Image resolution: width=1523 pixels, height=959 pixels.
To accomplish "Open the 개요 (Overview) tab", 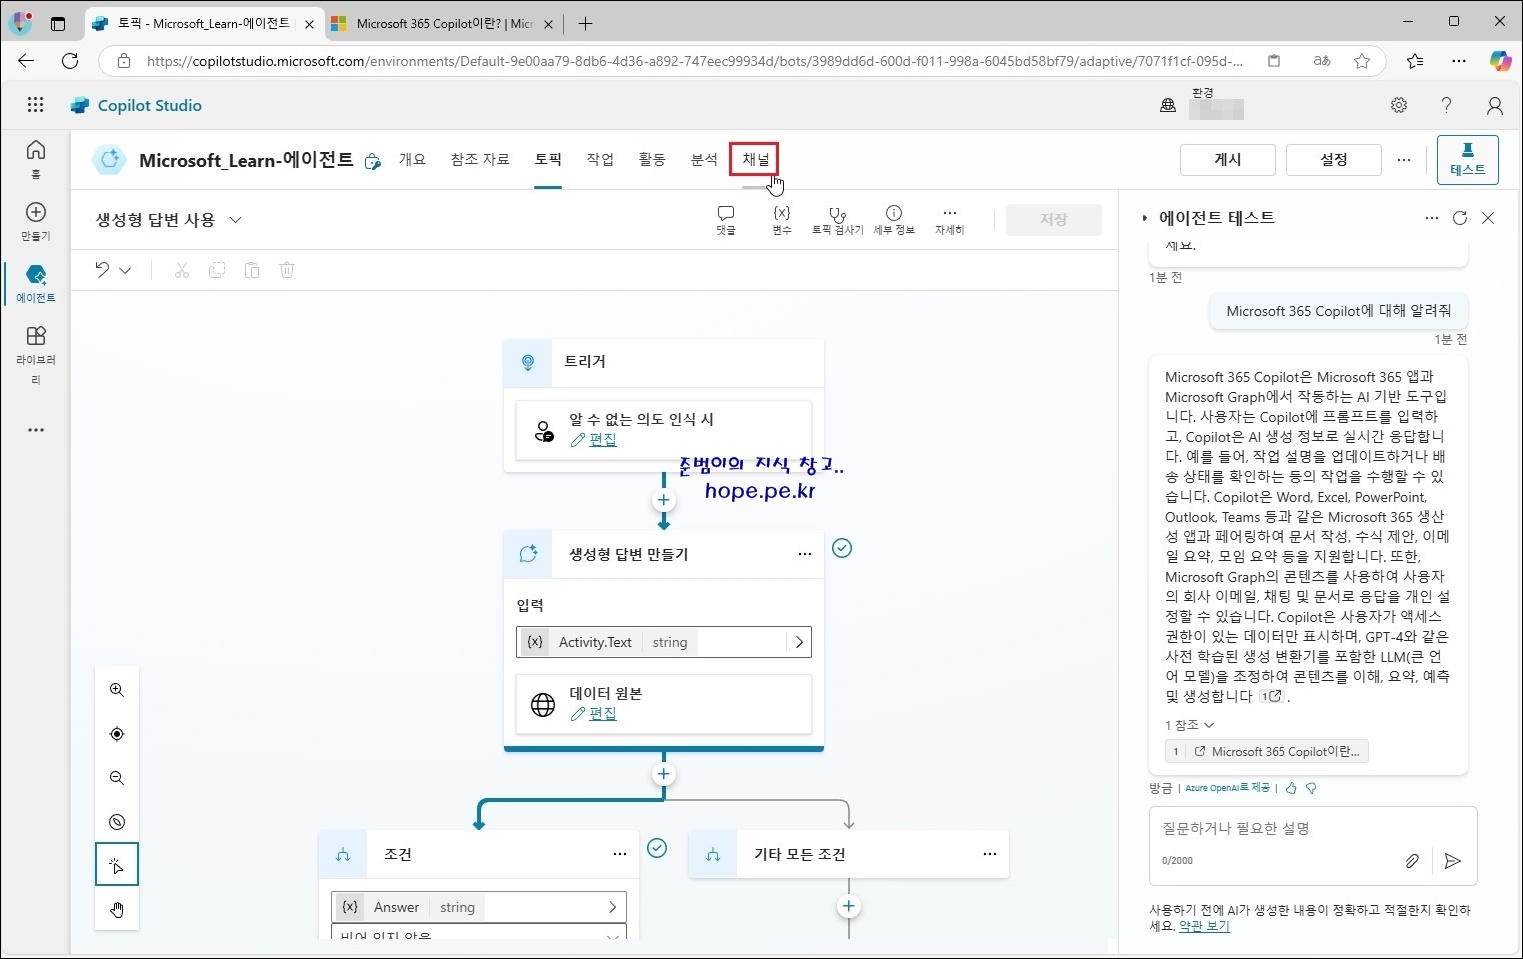I will coord(412,159).
